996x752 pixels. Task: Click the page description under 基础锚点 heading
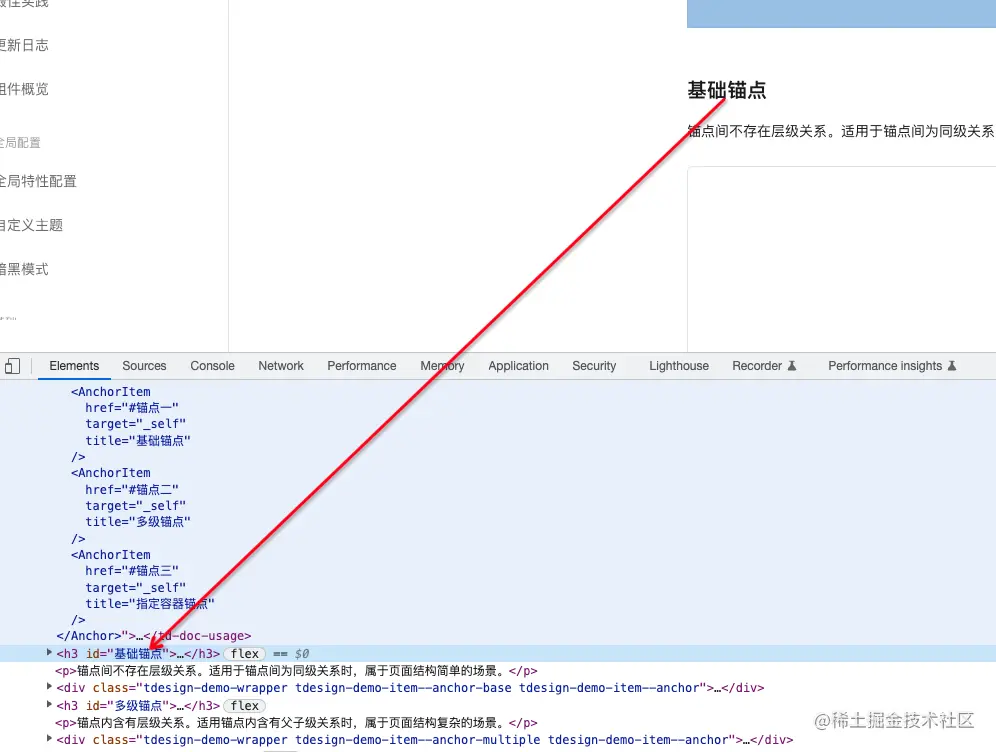pos(841,131)
